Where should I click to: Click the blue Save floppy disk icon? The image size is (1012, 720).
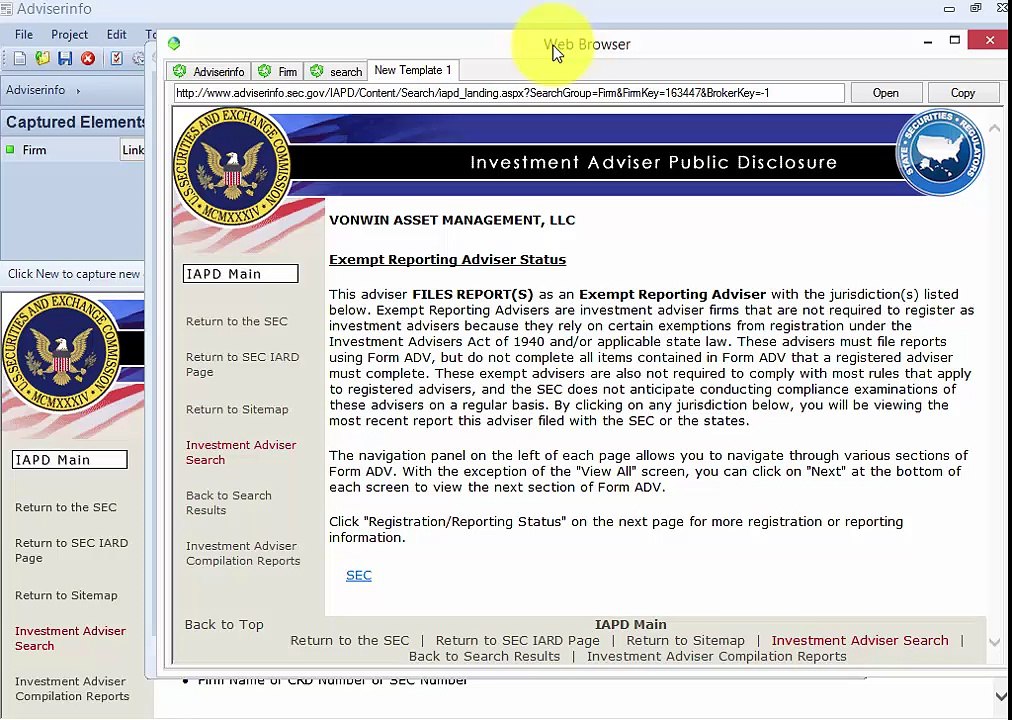[x=65, y=59]
